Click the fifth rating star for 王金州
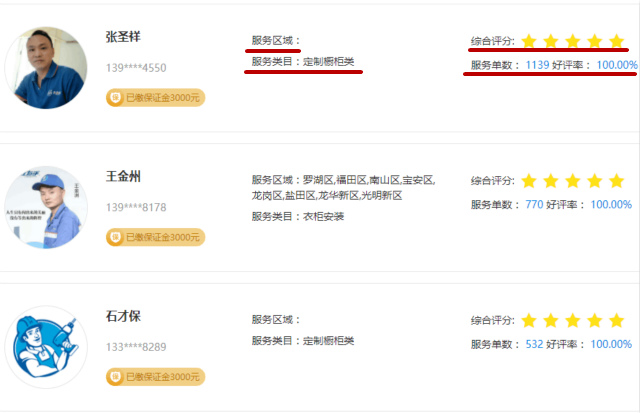 tap(616, 181)
